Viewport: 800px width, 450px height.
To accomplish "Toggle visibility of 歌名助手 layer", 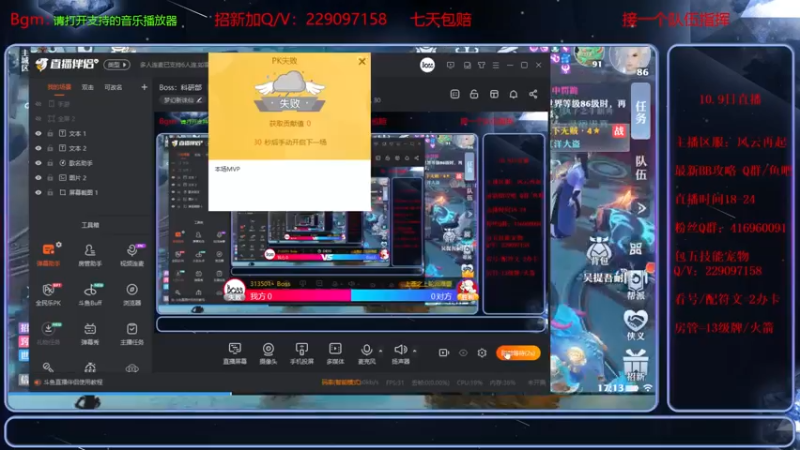I will point(38,163).
